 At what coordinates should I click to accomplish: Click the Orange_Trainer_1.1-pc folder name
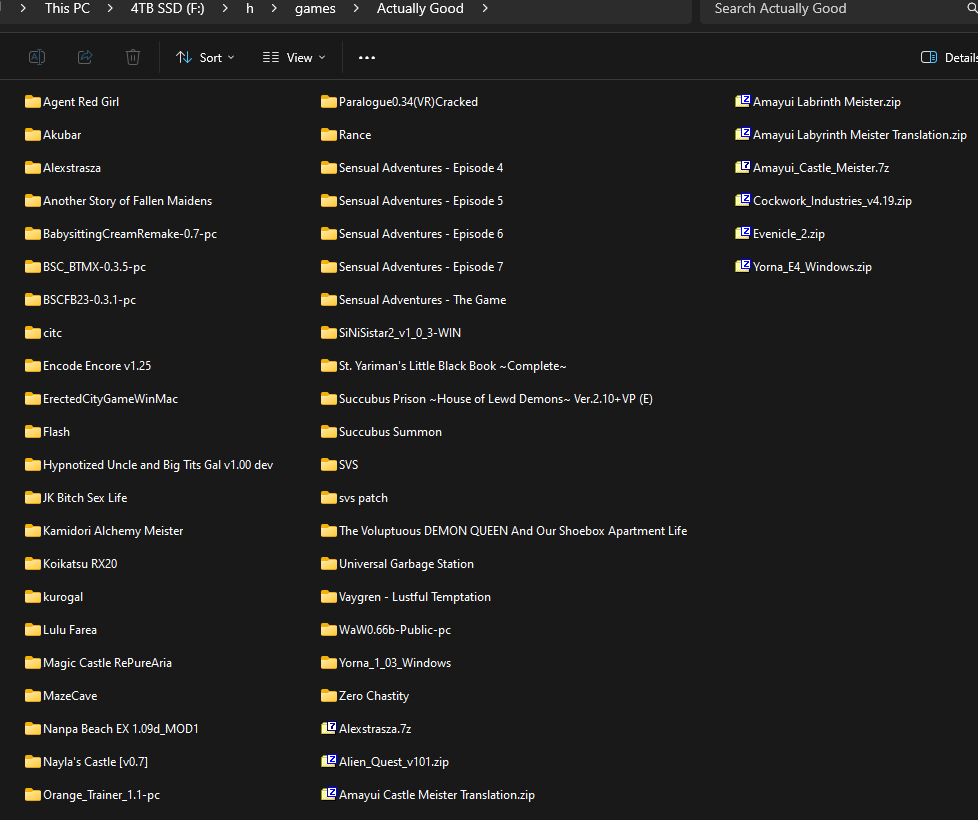102,795
